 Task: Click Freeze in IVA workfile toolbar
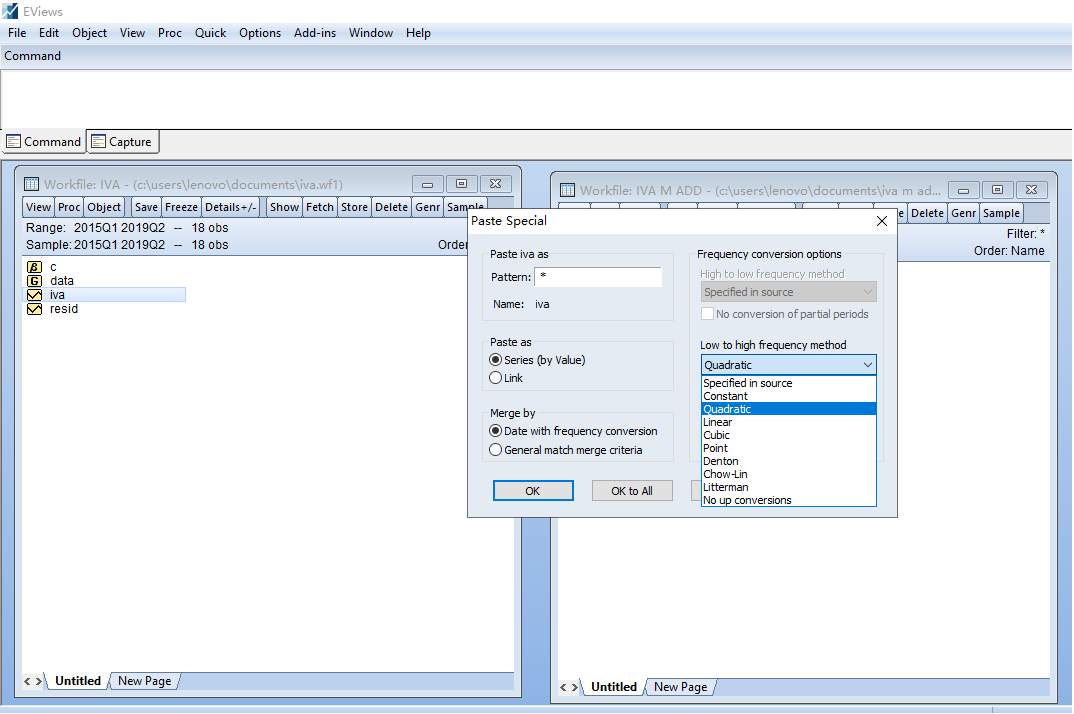(x=182, y=207)
